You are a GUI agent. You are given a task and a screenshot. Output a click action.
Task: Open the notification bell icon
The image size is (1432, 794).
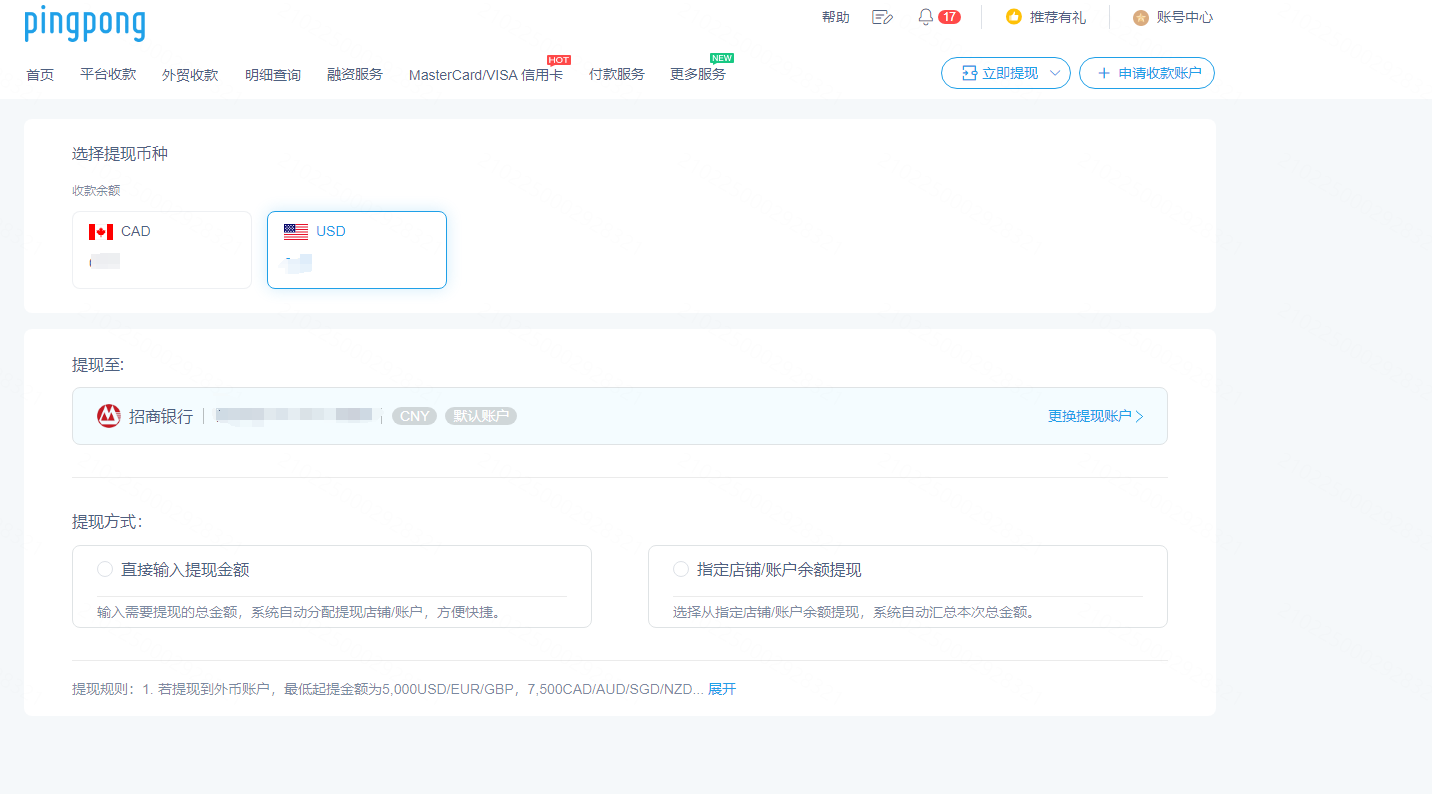[926, 17]
